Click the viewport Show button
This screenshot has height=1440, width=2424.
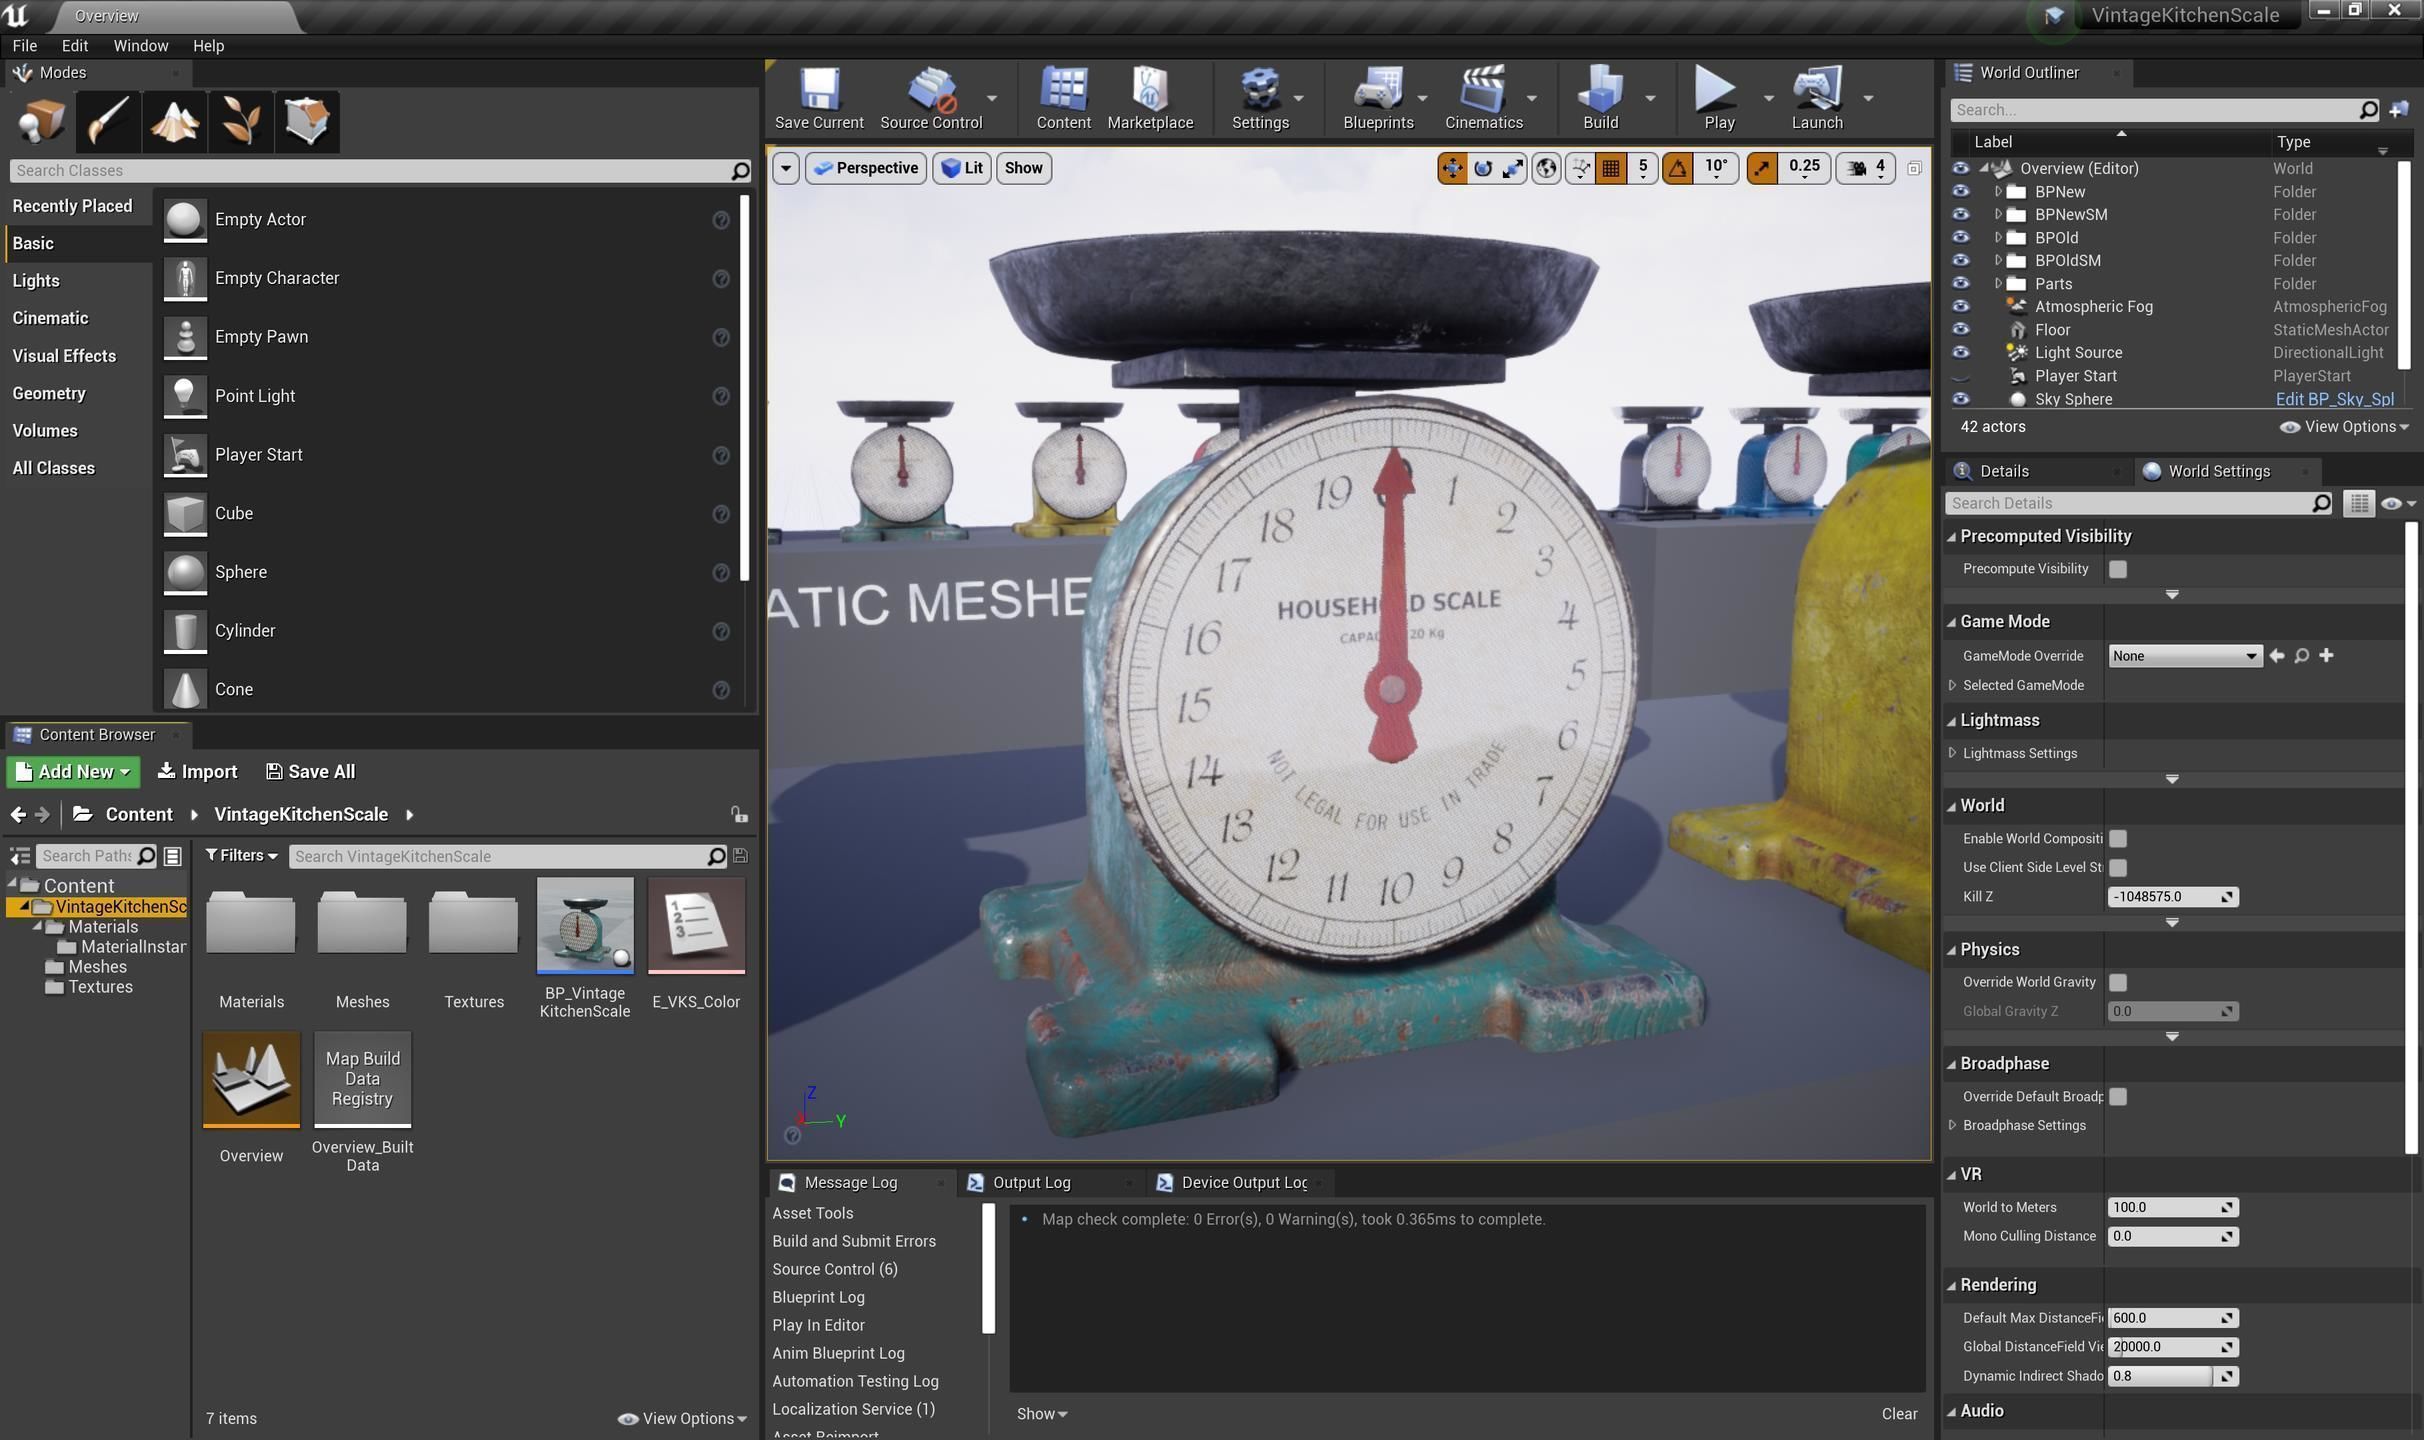(x=1023, y=168)
